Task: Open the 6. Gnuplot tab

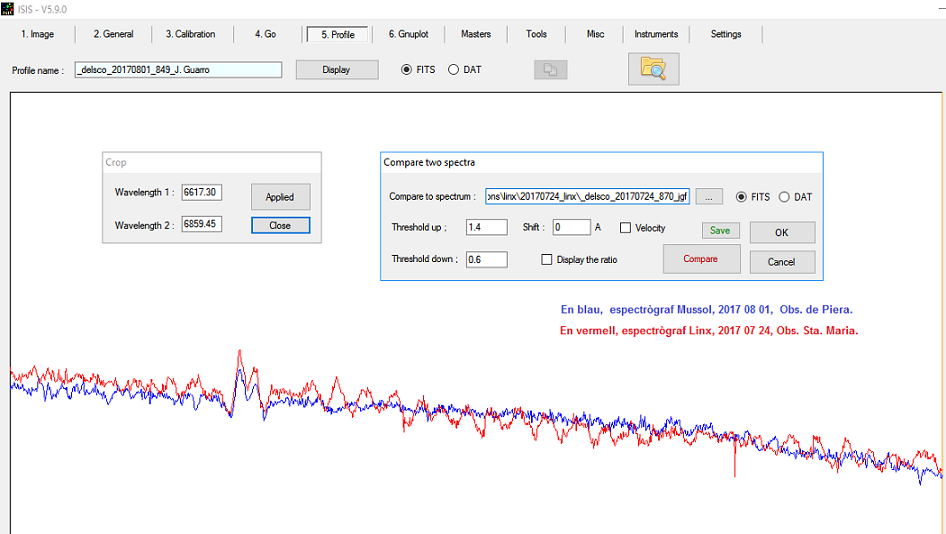Action: pos(408,34)
